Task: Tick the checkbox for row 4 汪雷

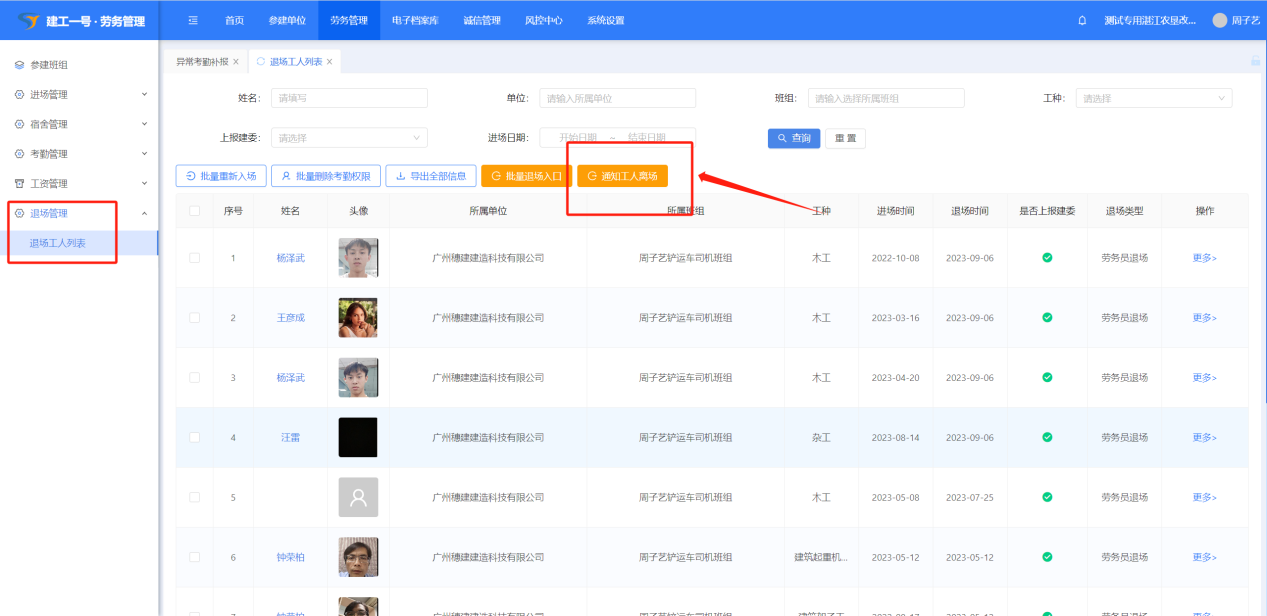Action: coord(194,438)
